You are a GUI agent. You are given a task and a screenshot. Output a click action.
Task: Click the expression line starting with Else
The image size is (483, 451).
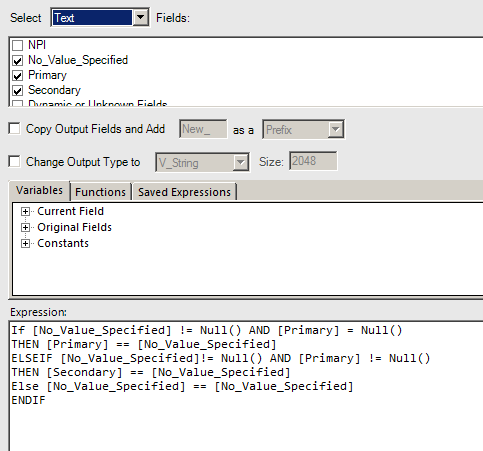(182, 386)
